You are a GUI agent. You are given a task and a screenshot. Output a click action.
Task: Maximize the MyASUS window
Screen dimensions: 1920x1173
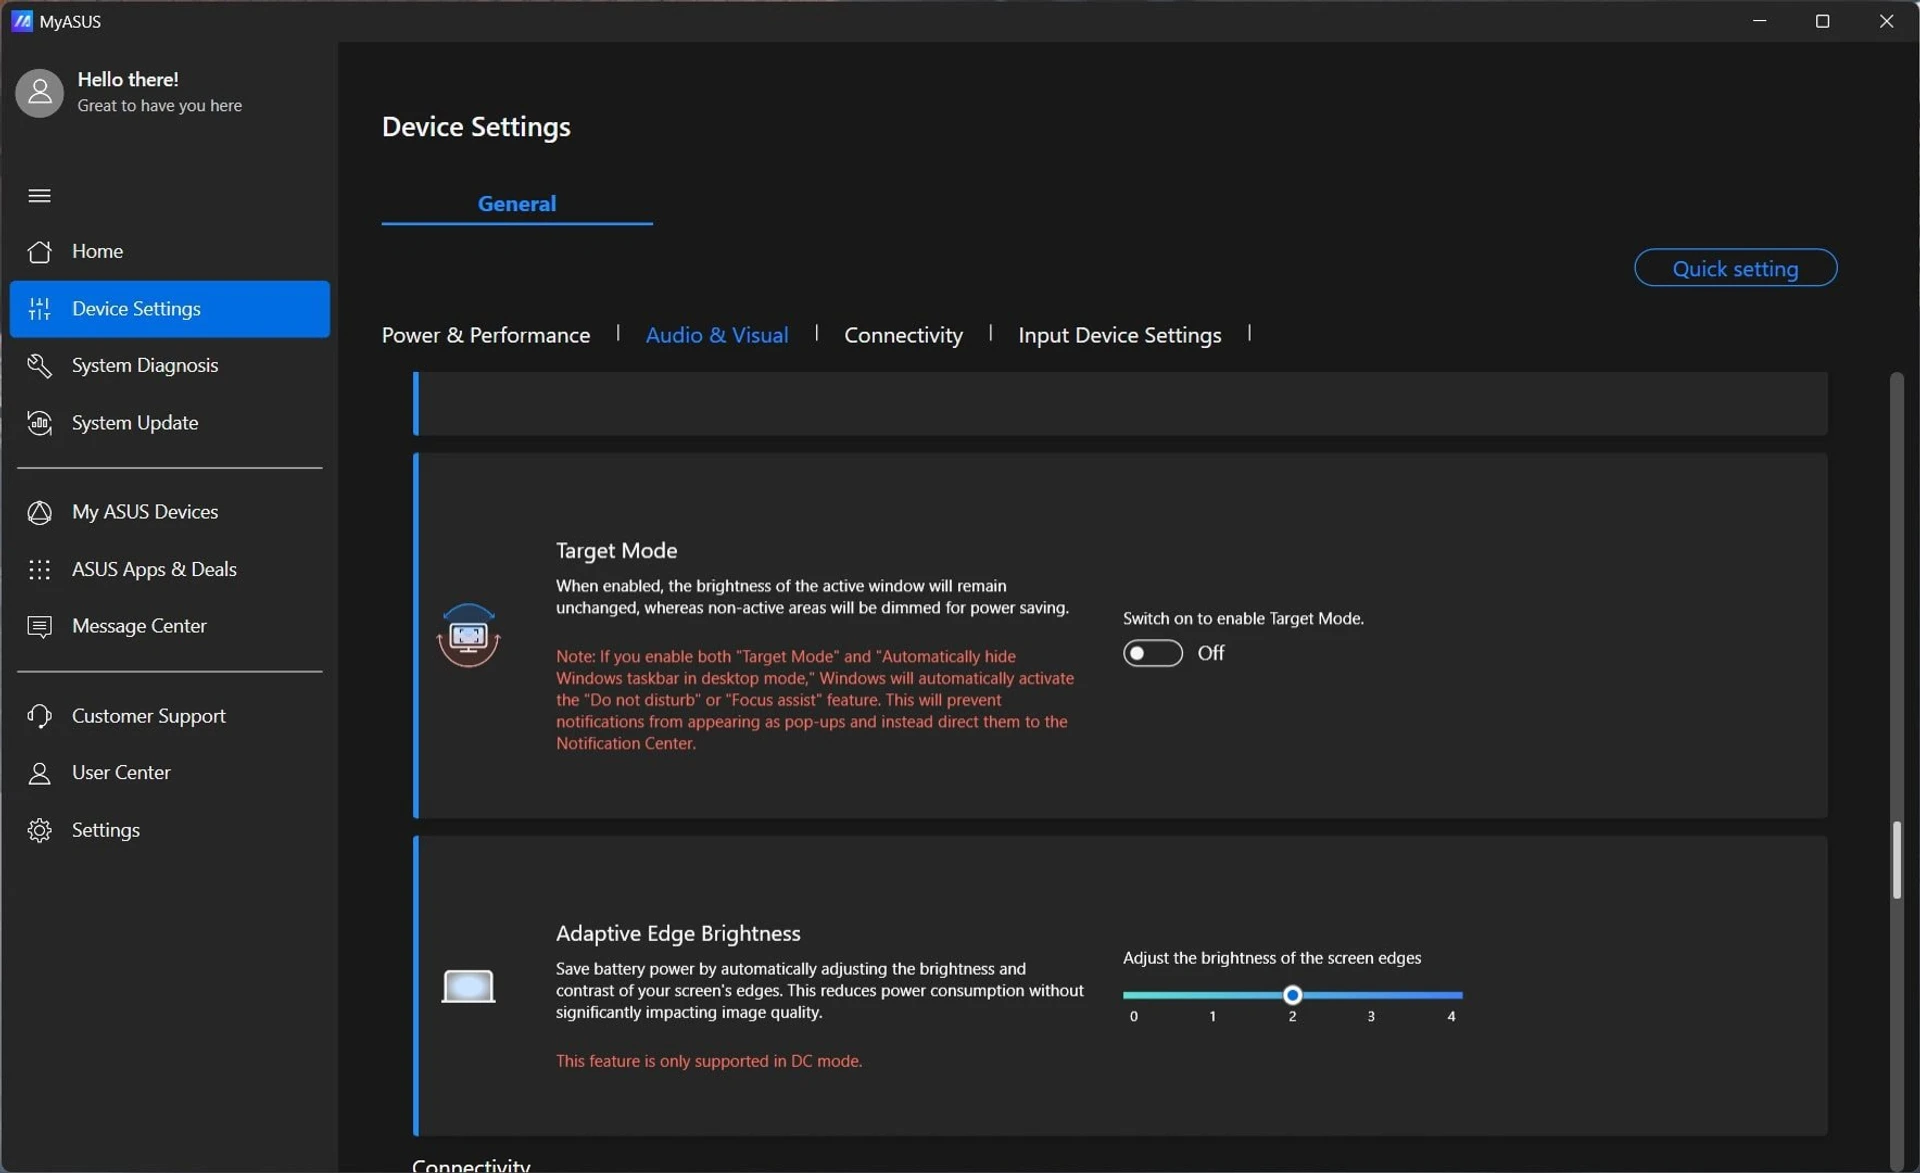click(x=1822, y=21)
